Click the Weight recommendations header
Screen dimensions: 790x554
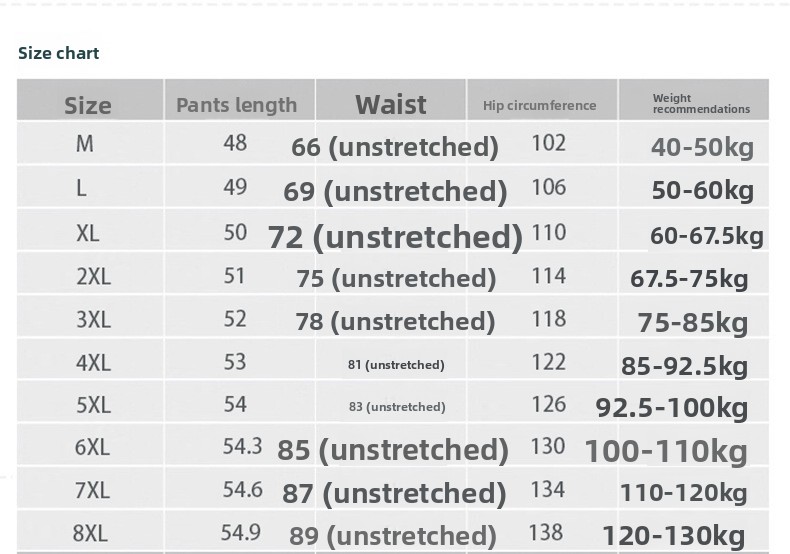701,104
